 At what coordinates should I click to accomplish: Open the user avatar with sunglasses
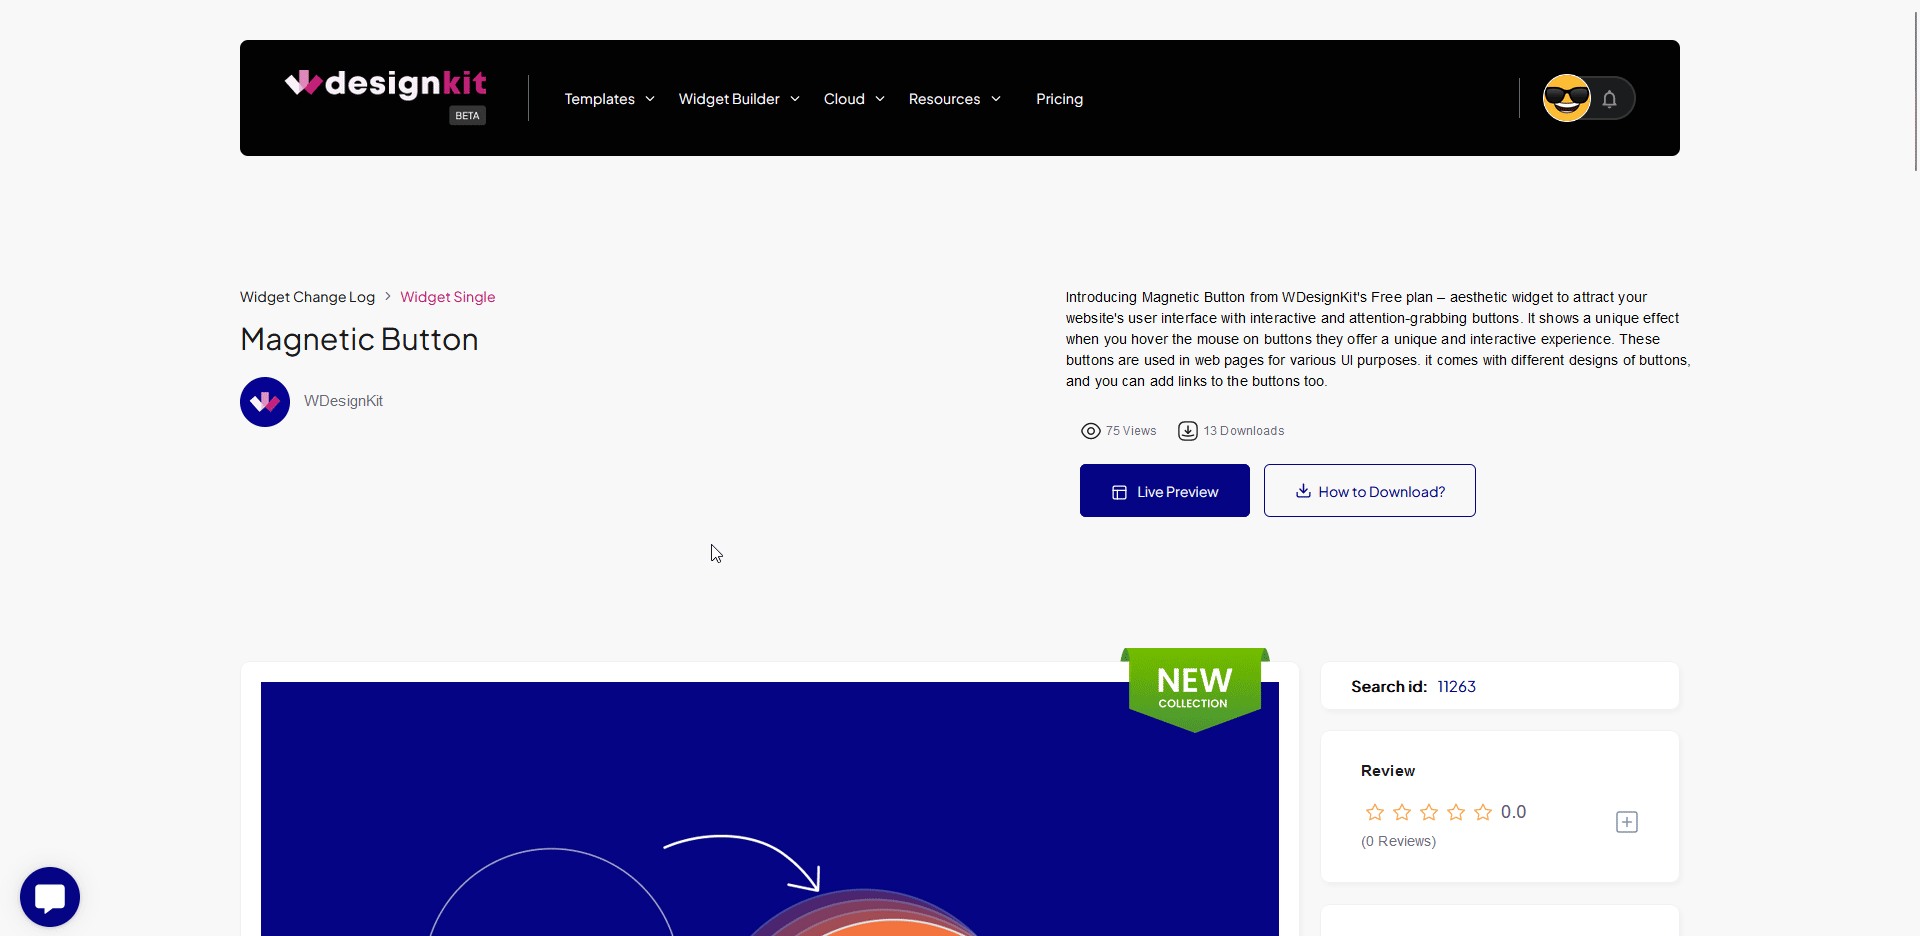(x=1566, y=98)
